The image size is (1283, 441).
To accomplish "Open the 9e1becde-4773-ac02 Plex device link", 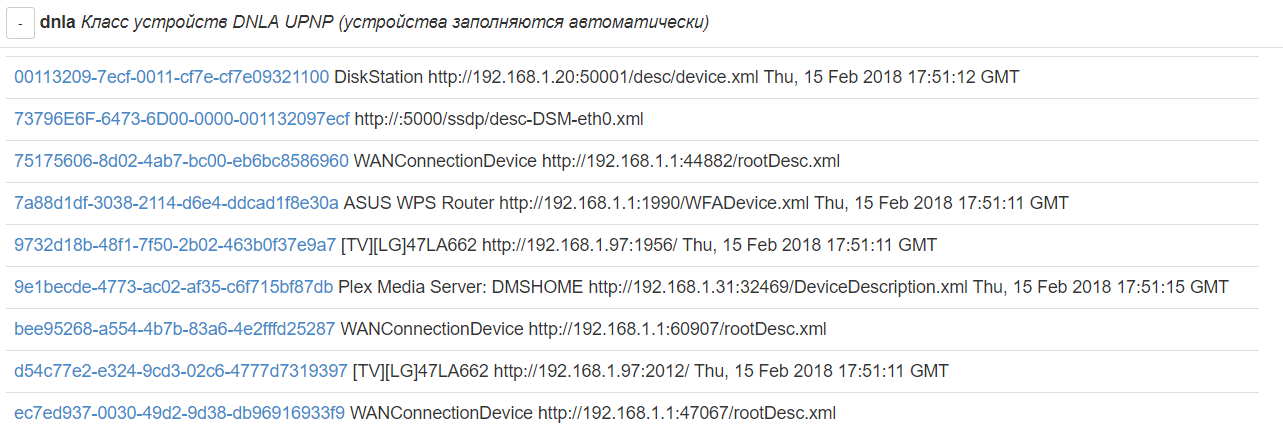I will [x=173, y=287].
